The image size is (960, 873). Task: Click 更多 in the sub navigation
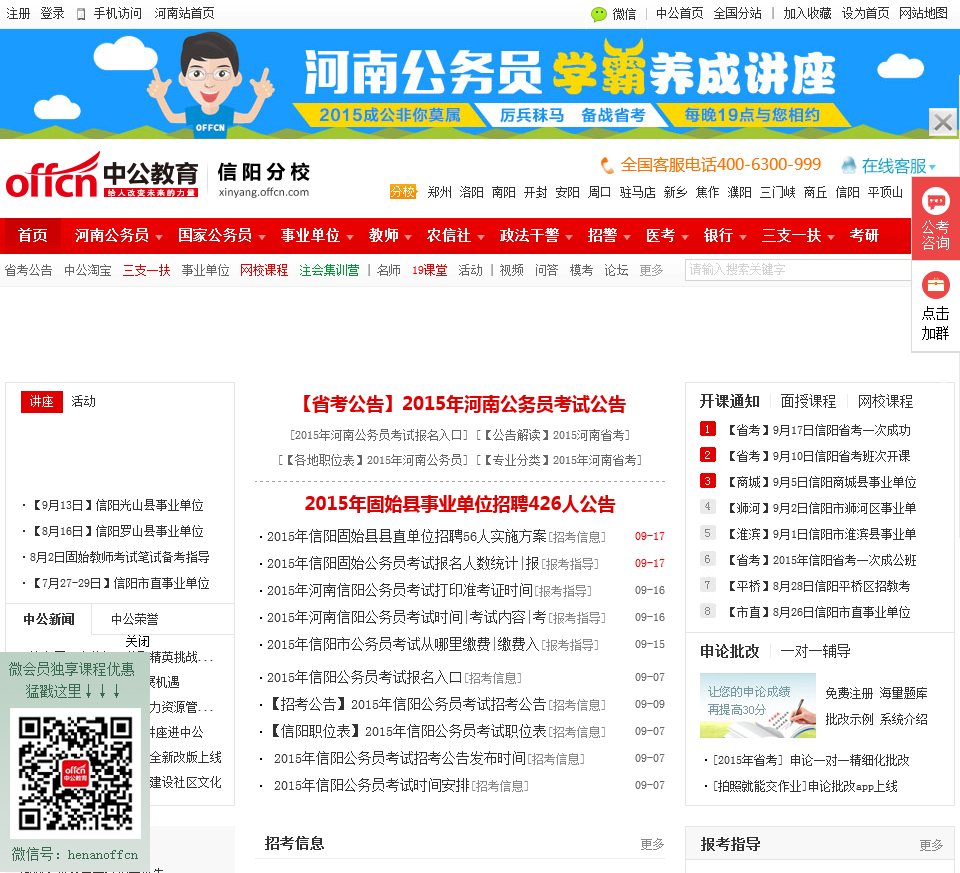(x=651, y=271)
